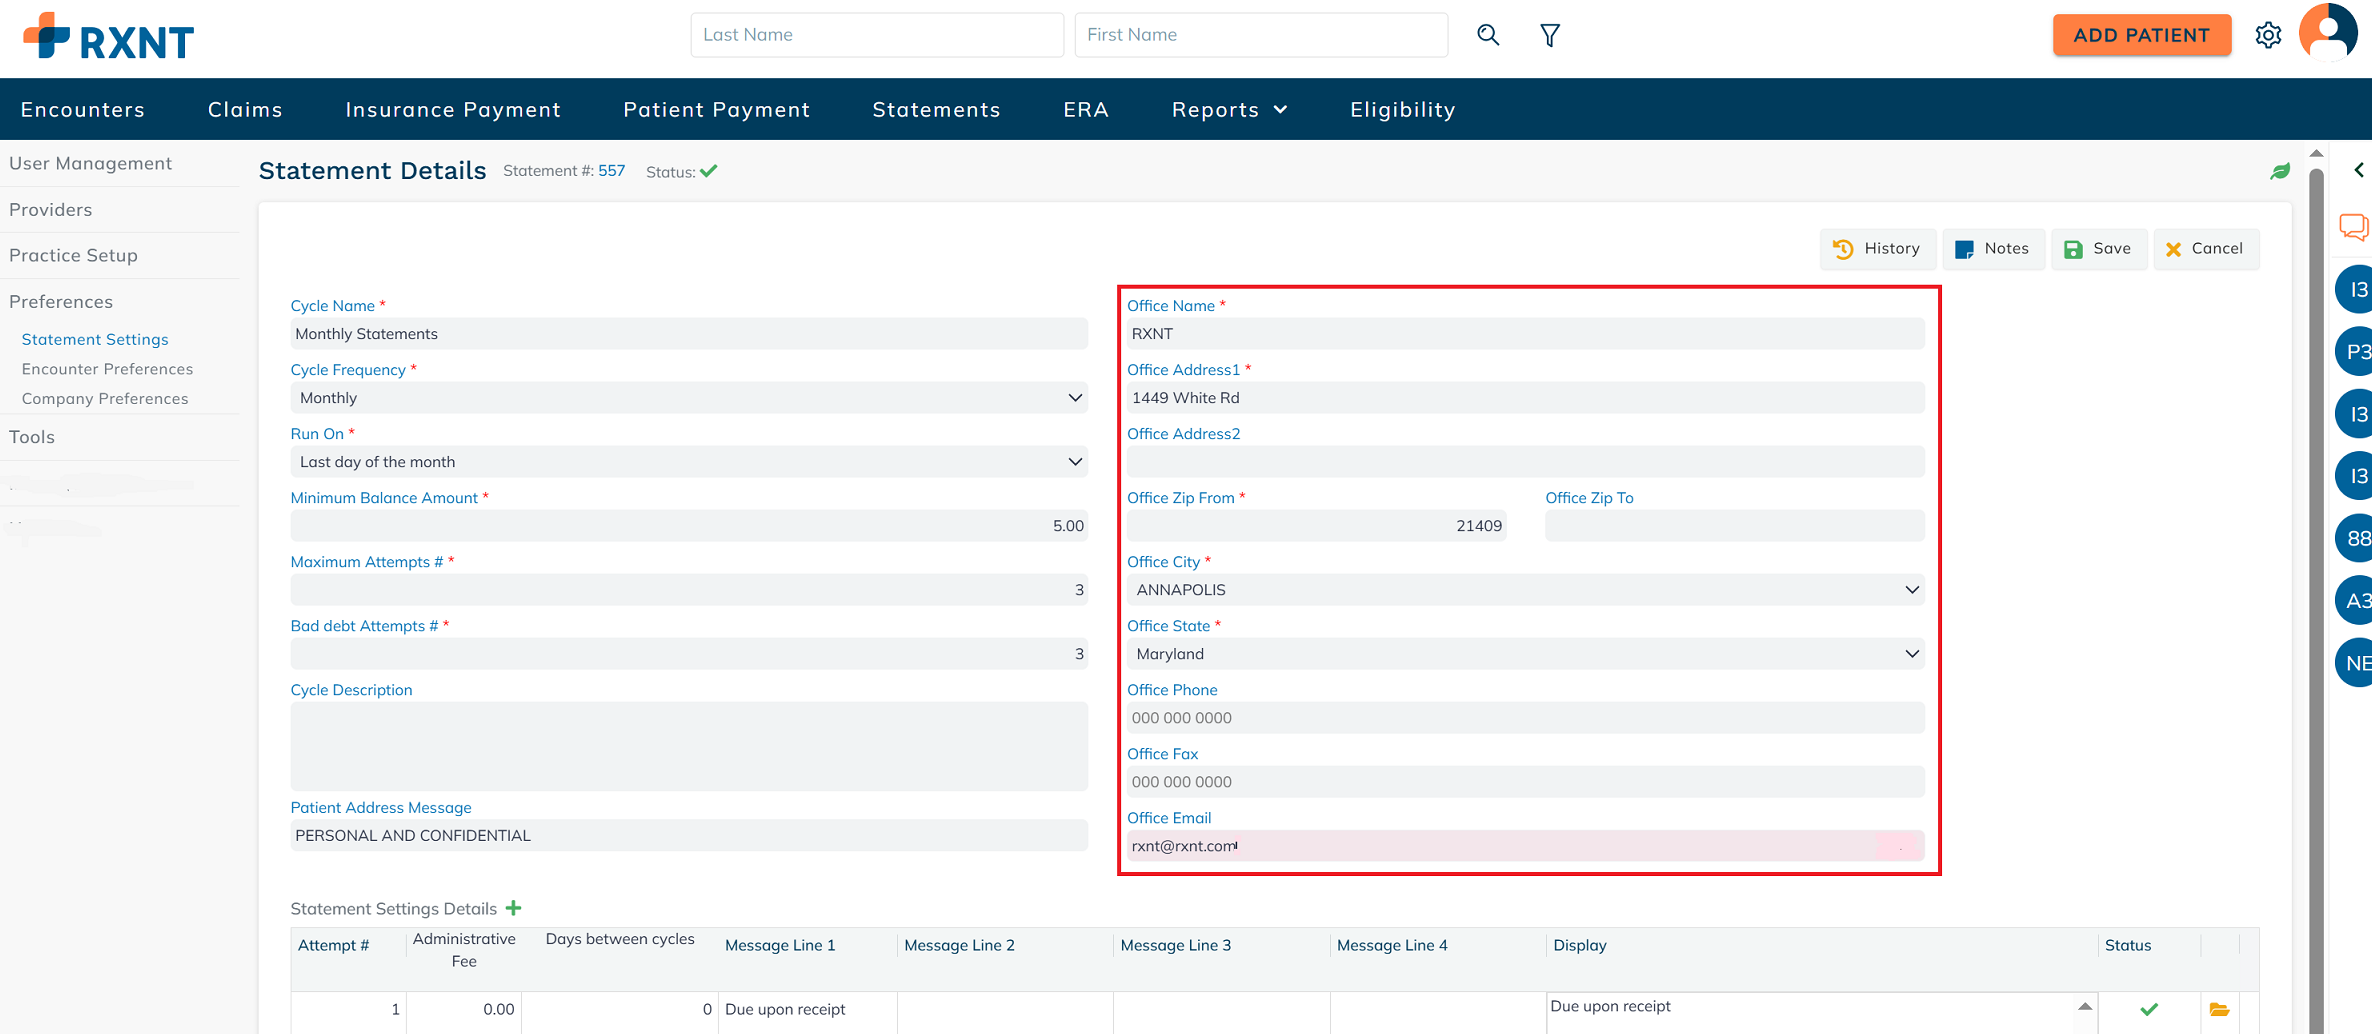
Task: Select Encounter Preferences in the sidebar
Action: [x=107, y=369]
